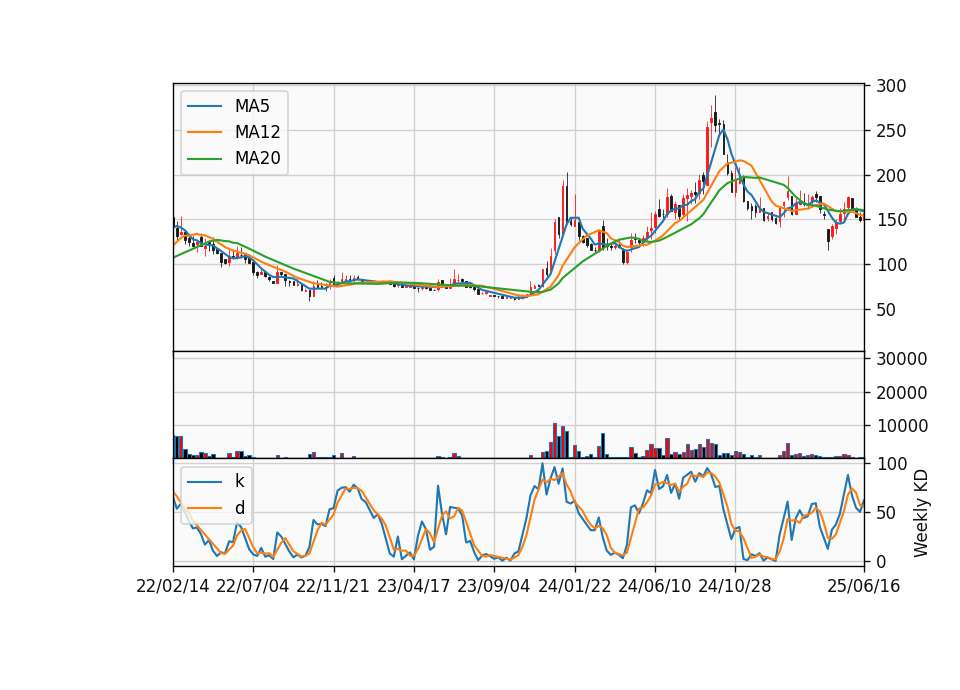Click the MA5 legend label

coord(252,106)
